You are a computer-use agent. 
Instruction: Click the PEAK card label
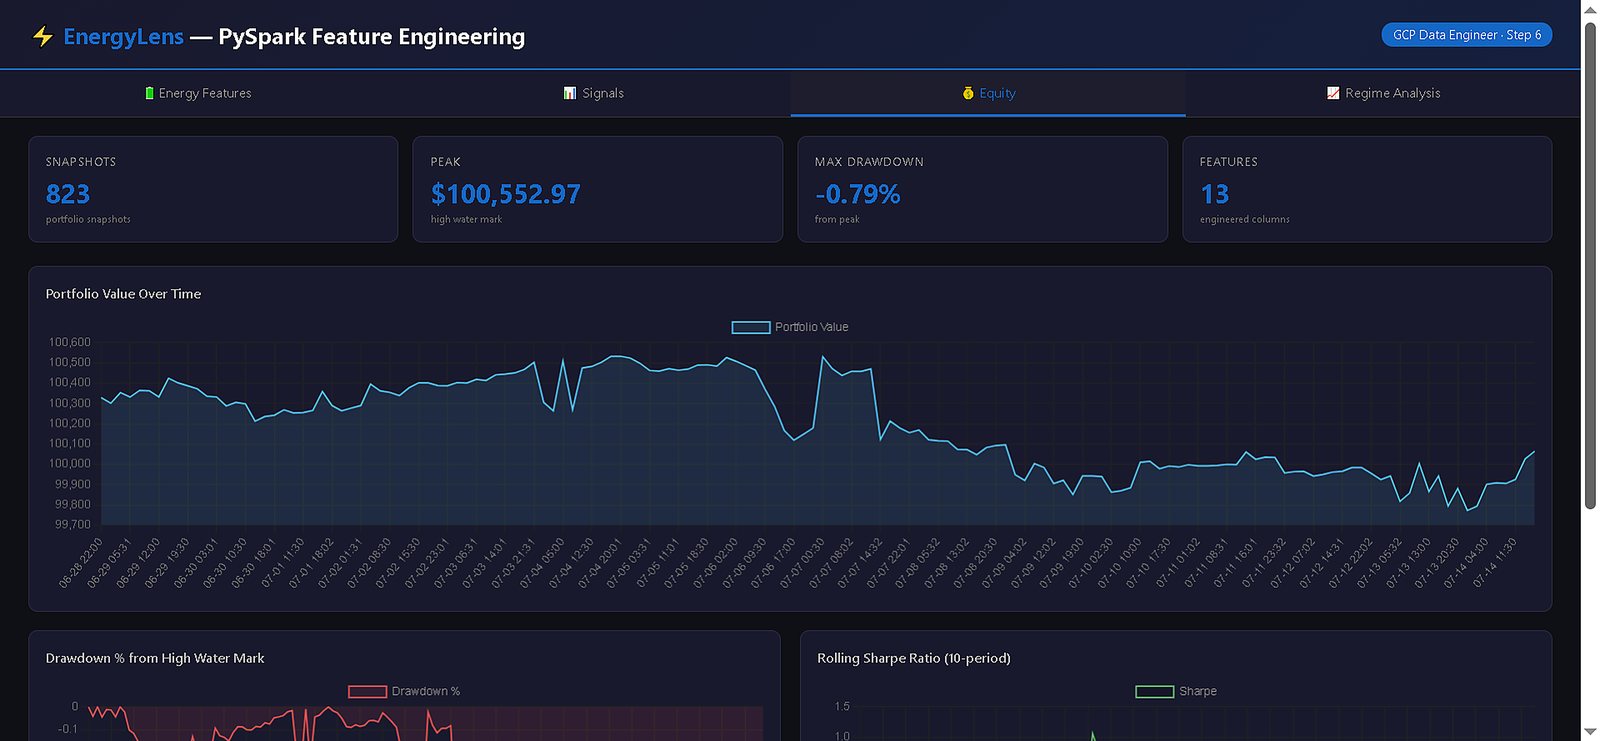tap(446, 162)
